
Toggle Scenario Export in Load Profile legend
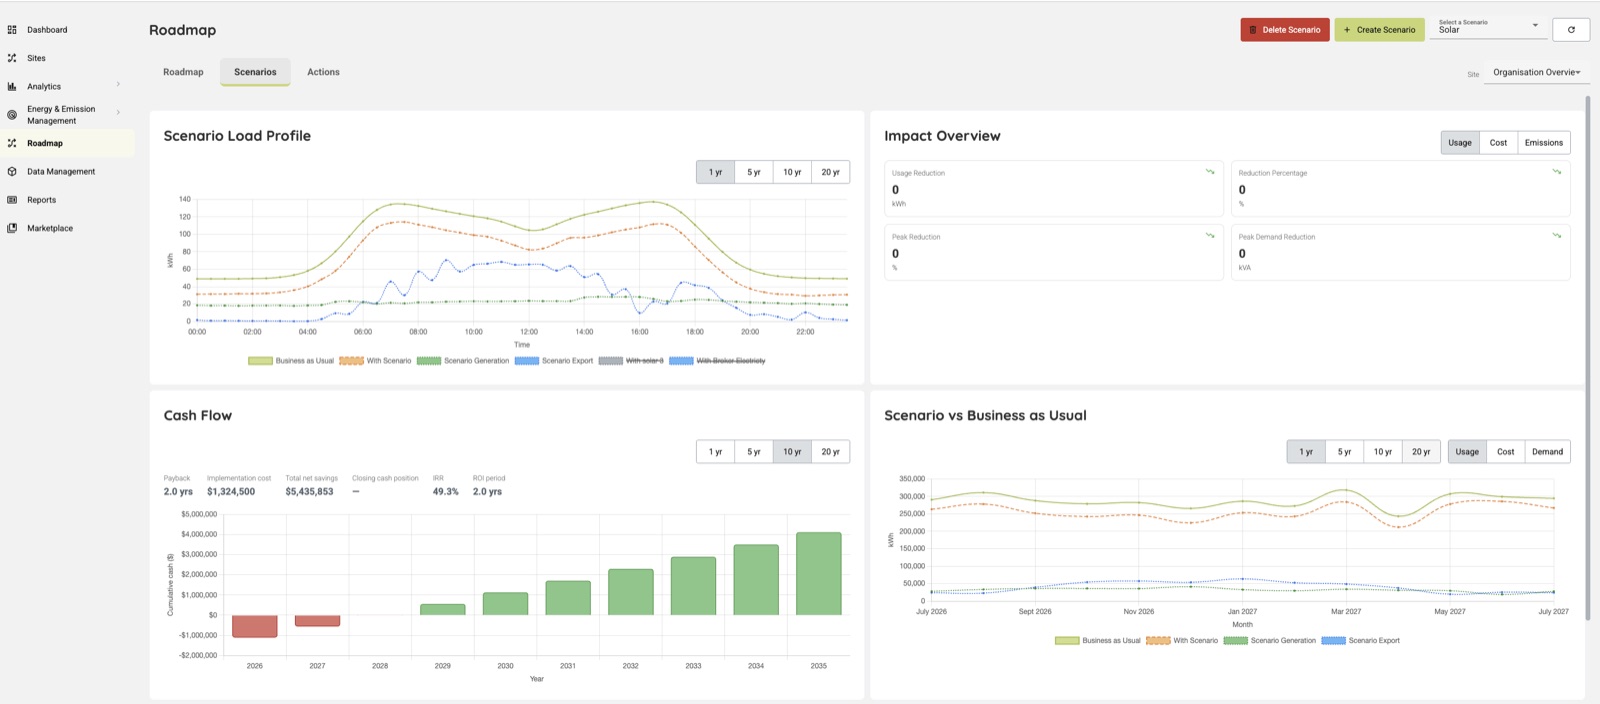coord(554,361)
